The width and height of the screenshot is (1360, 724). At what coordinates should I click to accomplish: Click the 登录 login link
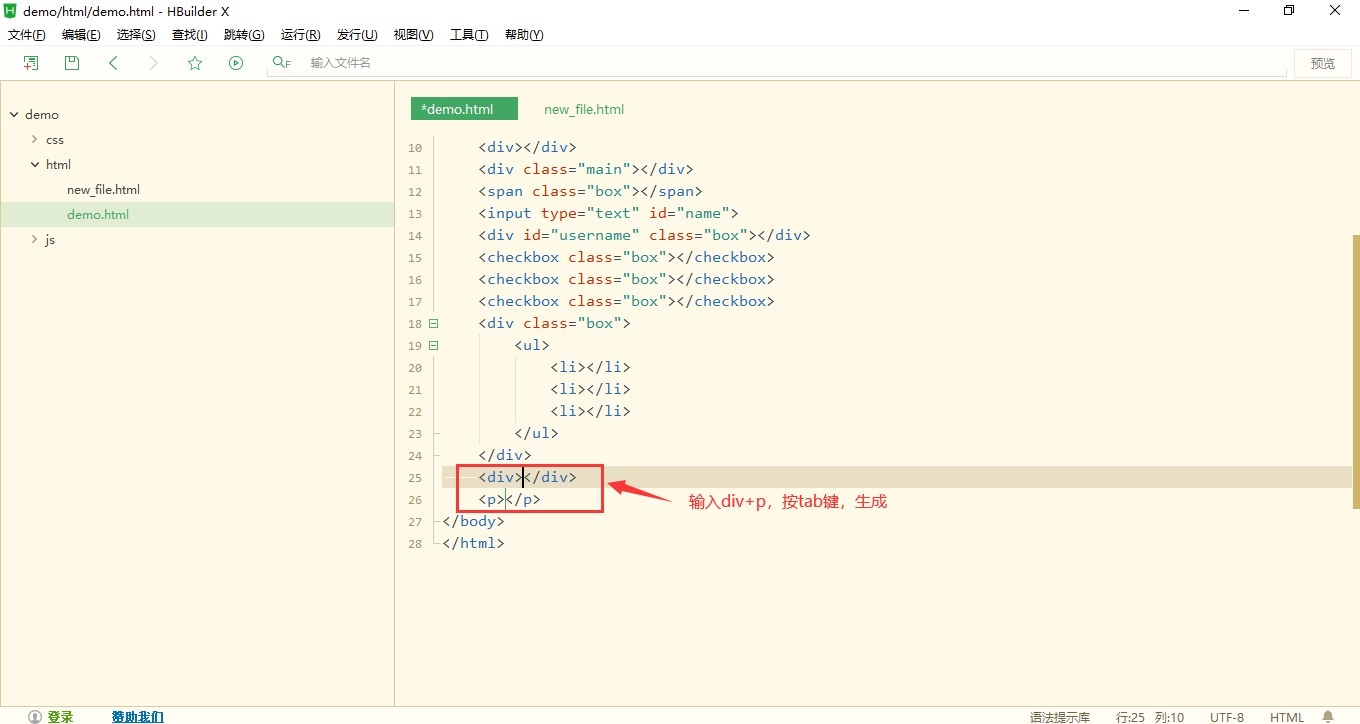pyautogui.click(x=60, y=717)
